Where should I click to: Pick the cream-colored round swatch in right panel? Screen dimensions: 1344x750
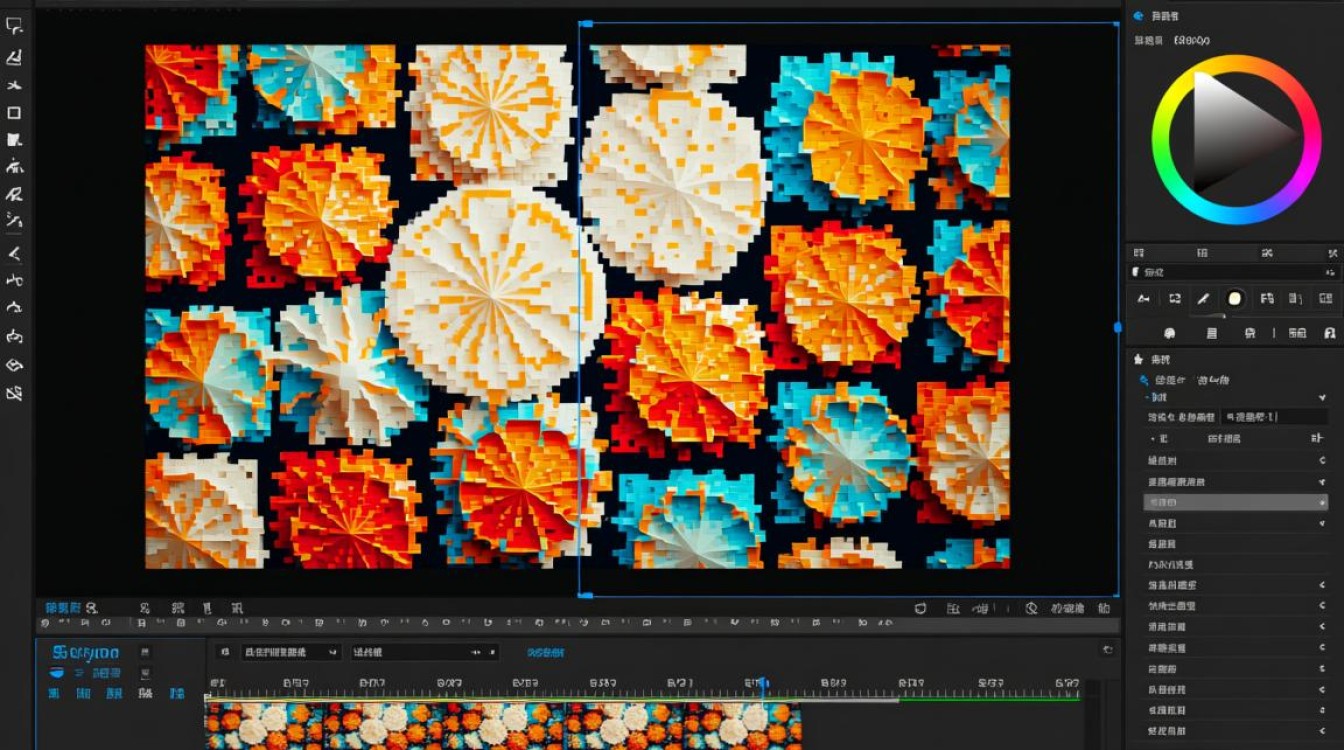point(1234,298)
